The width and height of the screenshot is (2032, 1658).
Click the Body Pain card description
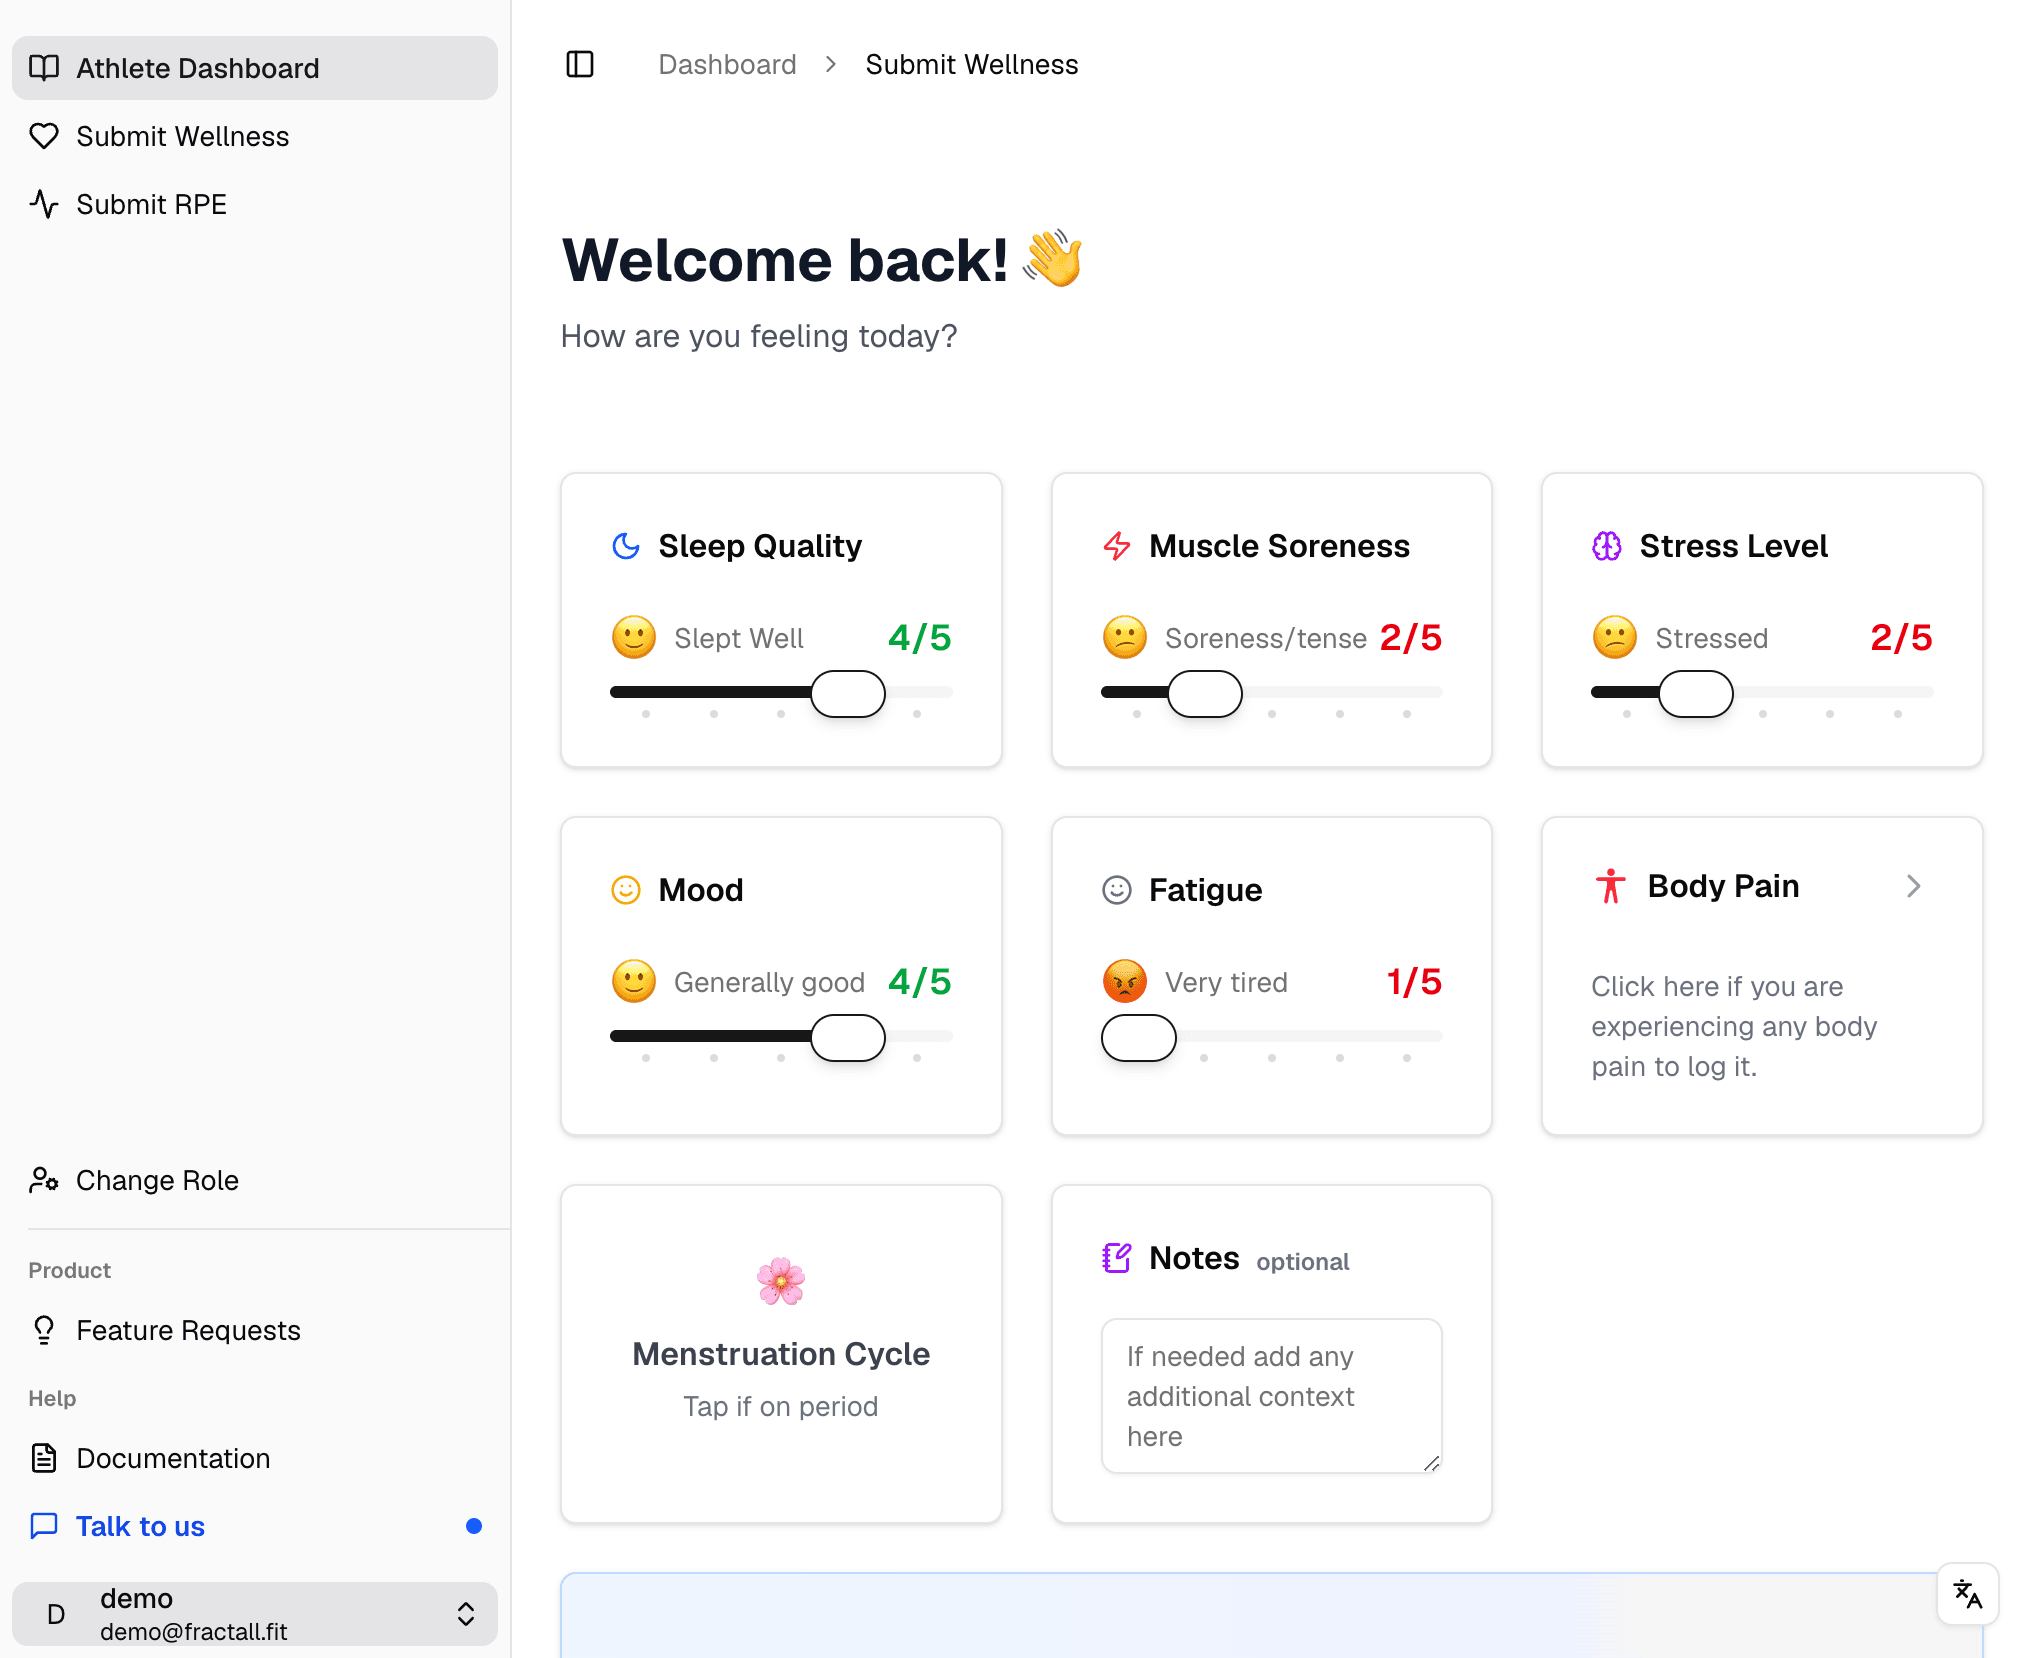pos(1734,1026)
